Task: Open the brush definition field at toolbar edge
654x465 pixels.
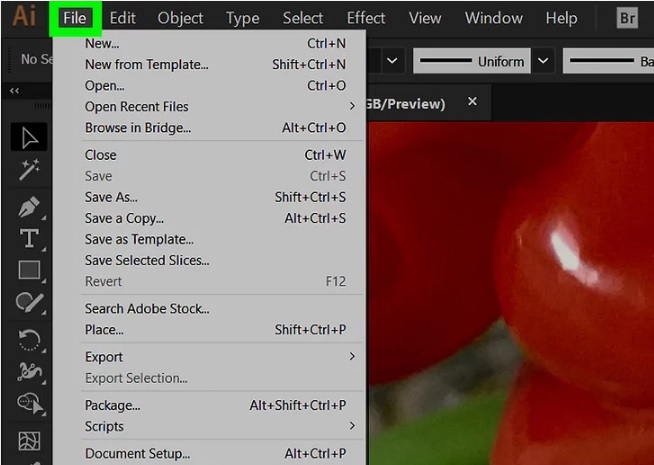Action: 609,61
